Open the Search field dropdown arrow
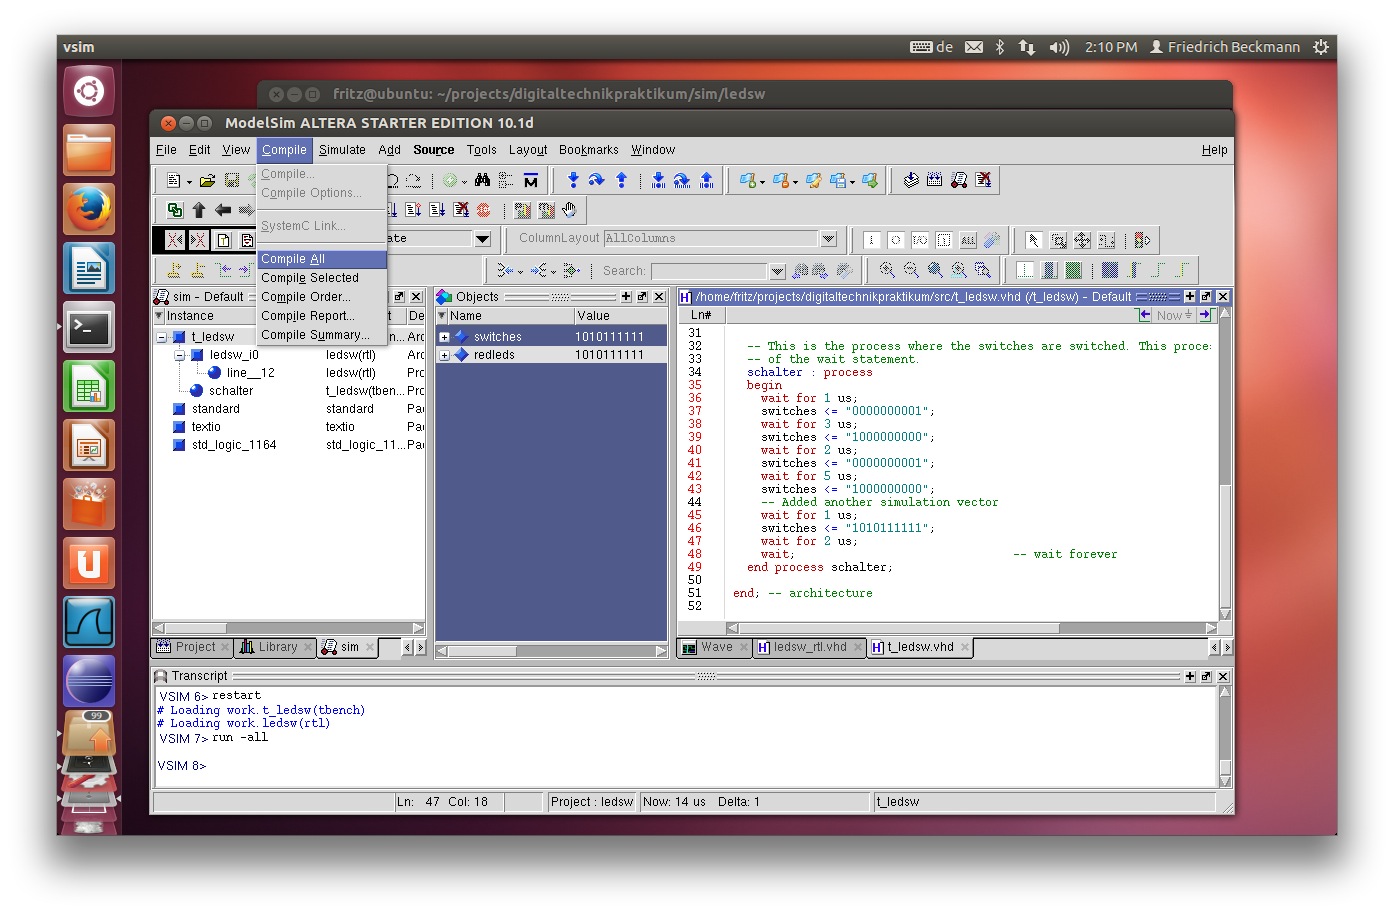Screen dimensions: 1394x914 click(777, 271)
